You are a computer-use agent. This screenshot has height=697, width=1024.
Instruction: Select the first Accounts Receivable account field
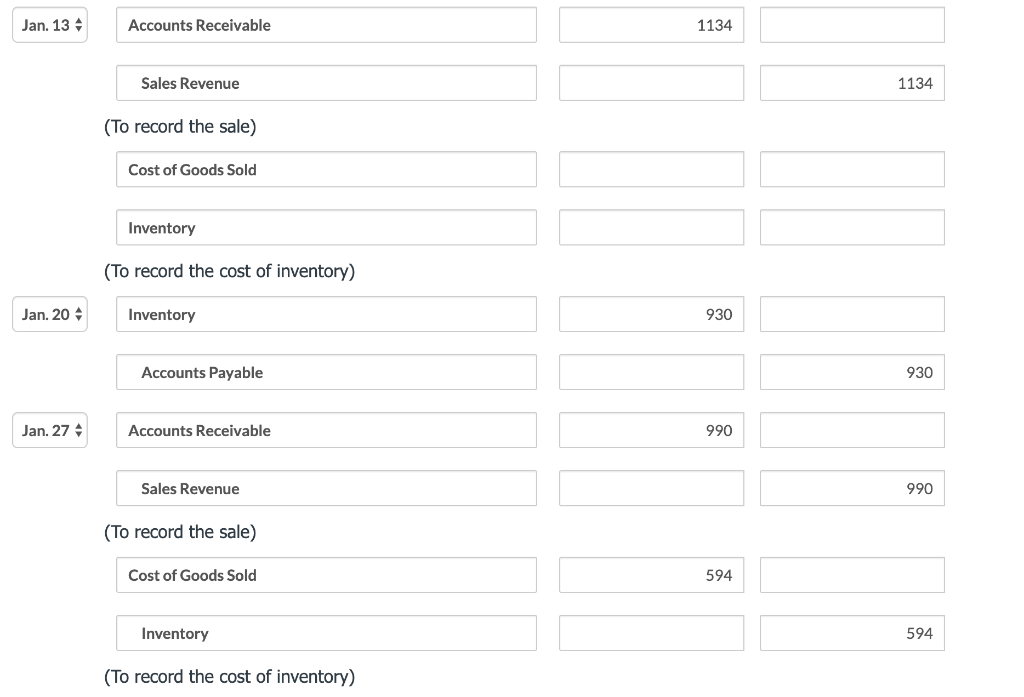point(327,25)
